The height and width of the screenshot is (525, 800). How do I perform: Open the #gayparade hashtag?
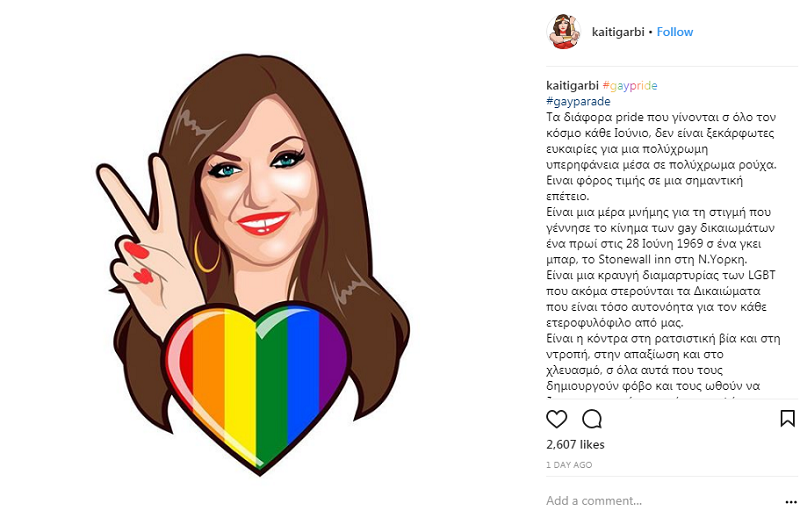click(578, 101)
